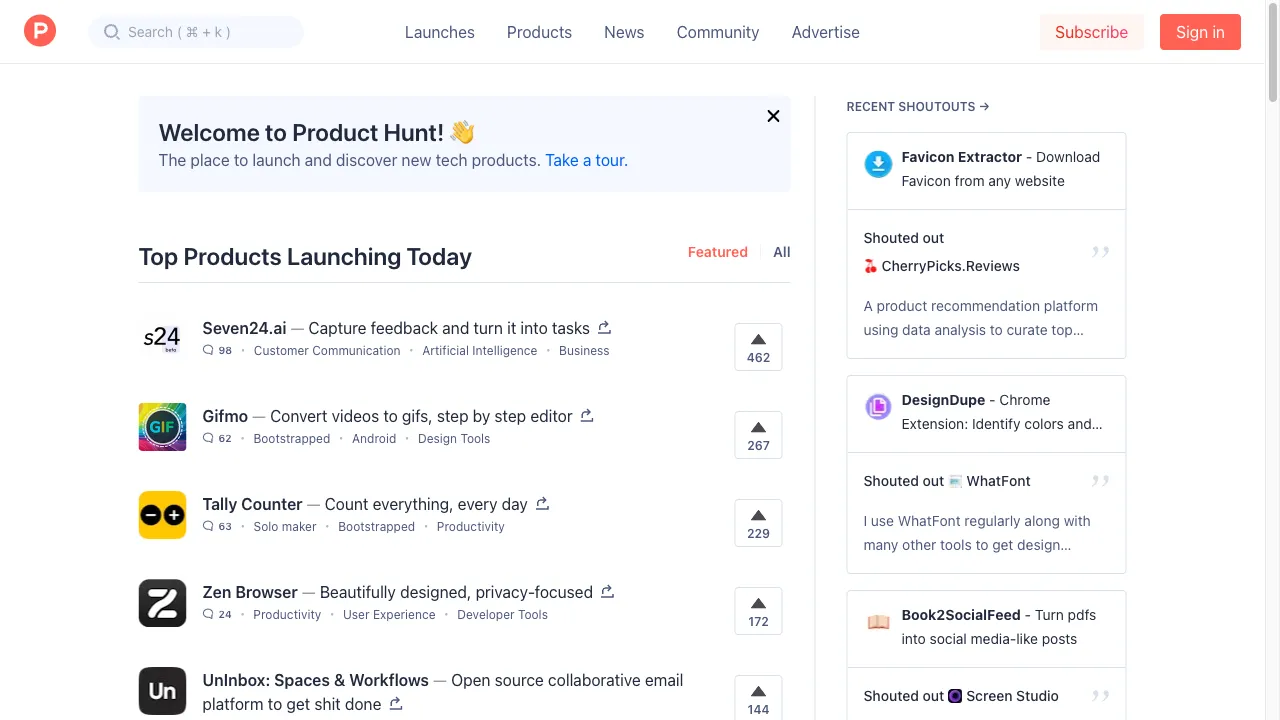The width and height of the screenshot is (1280, 720).
Task: Open the Business topic tag
Action: [x=584, y=351]
